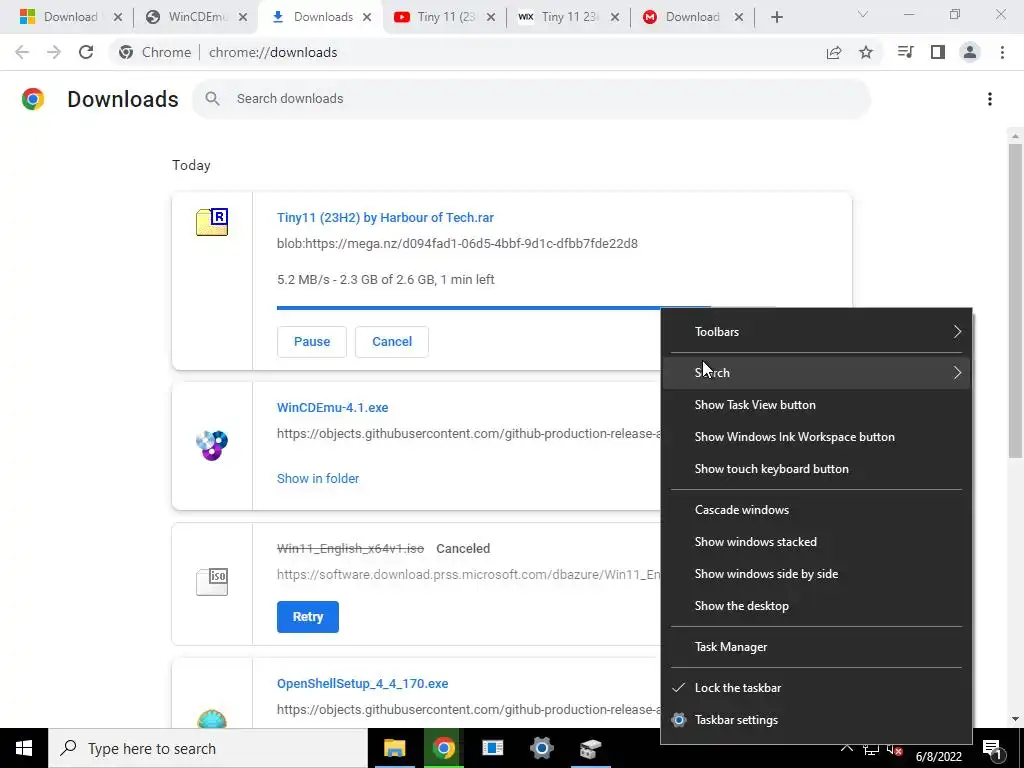1024x768 pixels.
Task: Toggle Show Task View button
Action: click(817, 405)
